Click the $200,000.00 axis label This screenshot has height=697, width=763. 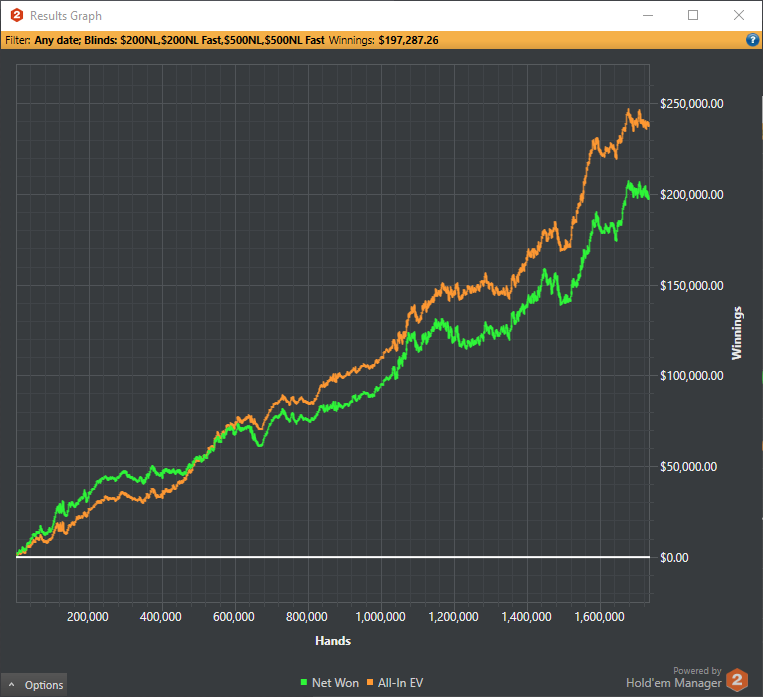691,195
